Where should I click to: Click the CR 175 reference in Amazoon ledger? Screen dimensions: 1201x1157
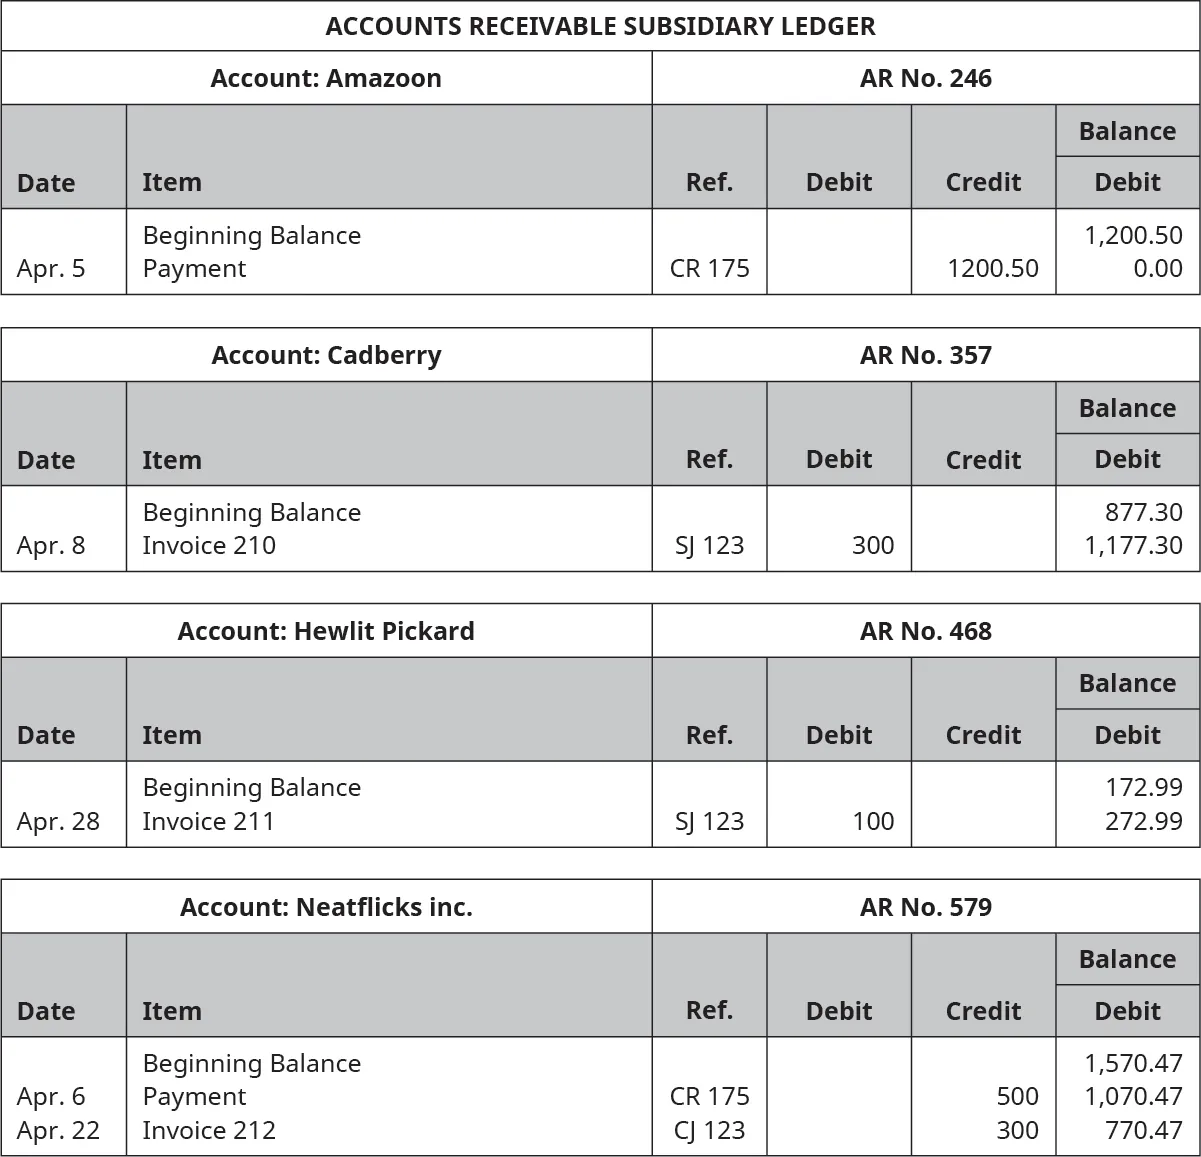point(709,268)
